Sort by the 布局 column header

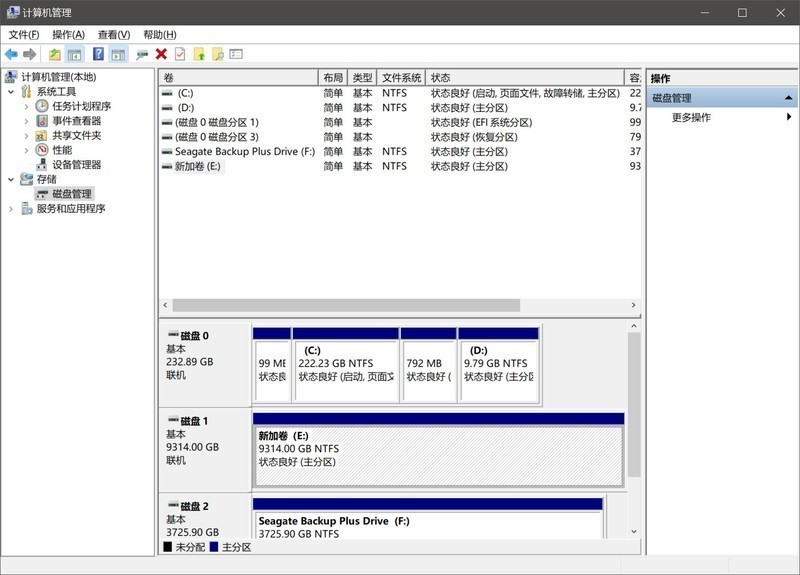333,78
